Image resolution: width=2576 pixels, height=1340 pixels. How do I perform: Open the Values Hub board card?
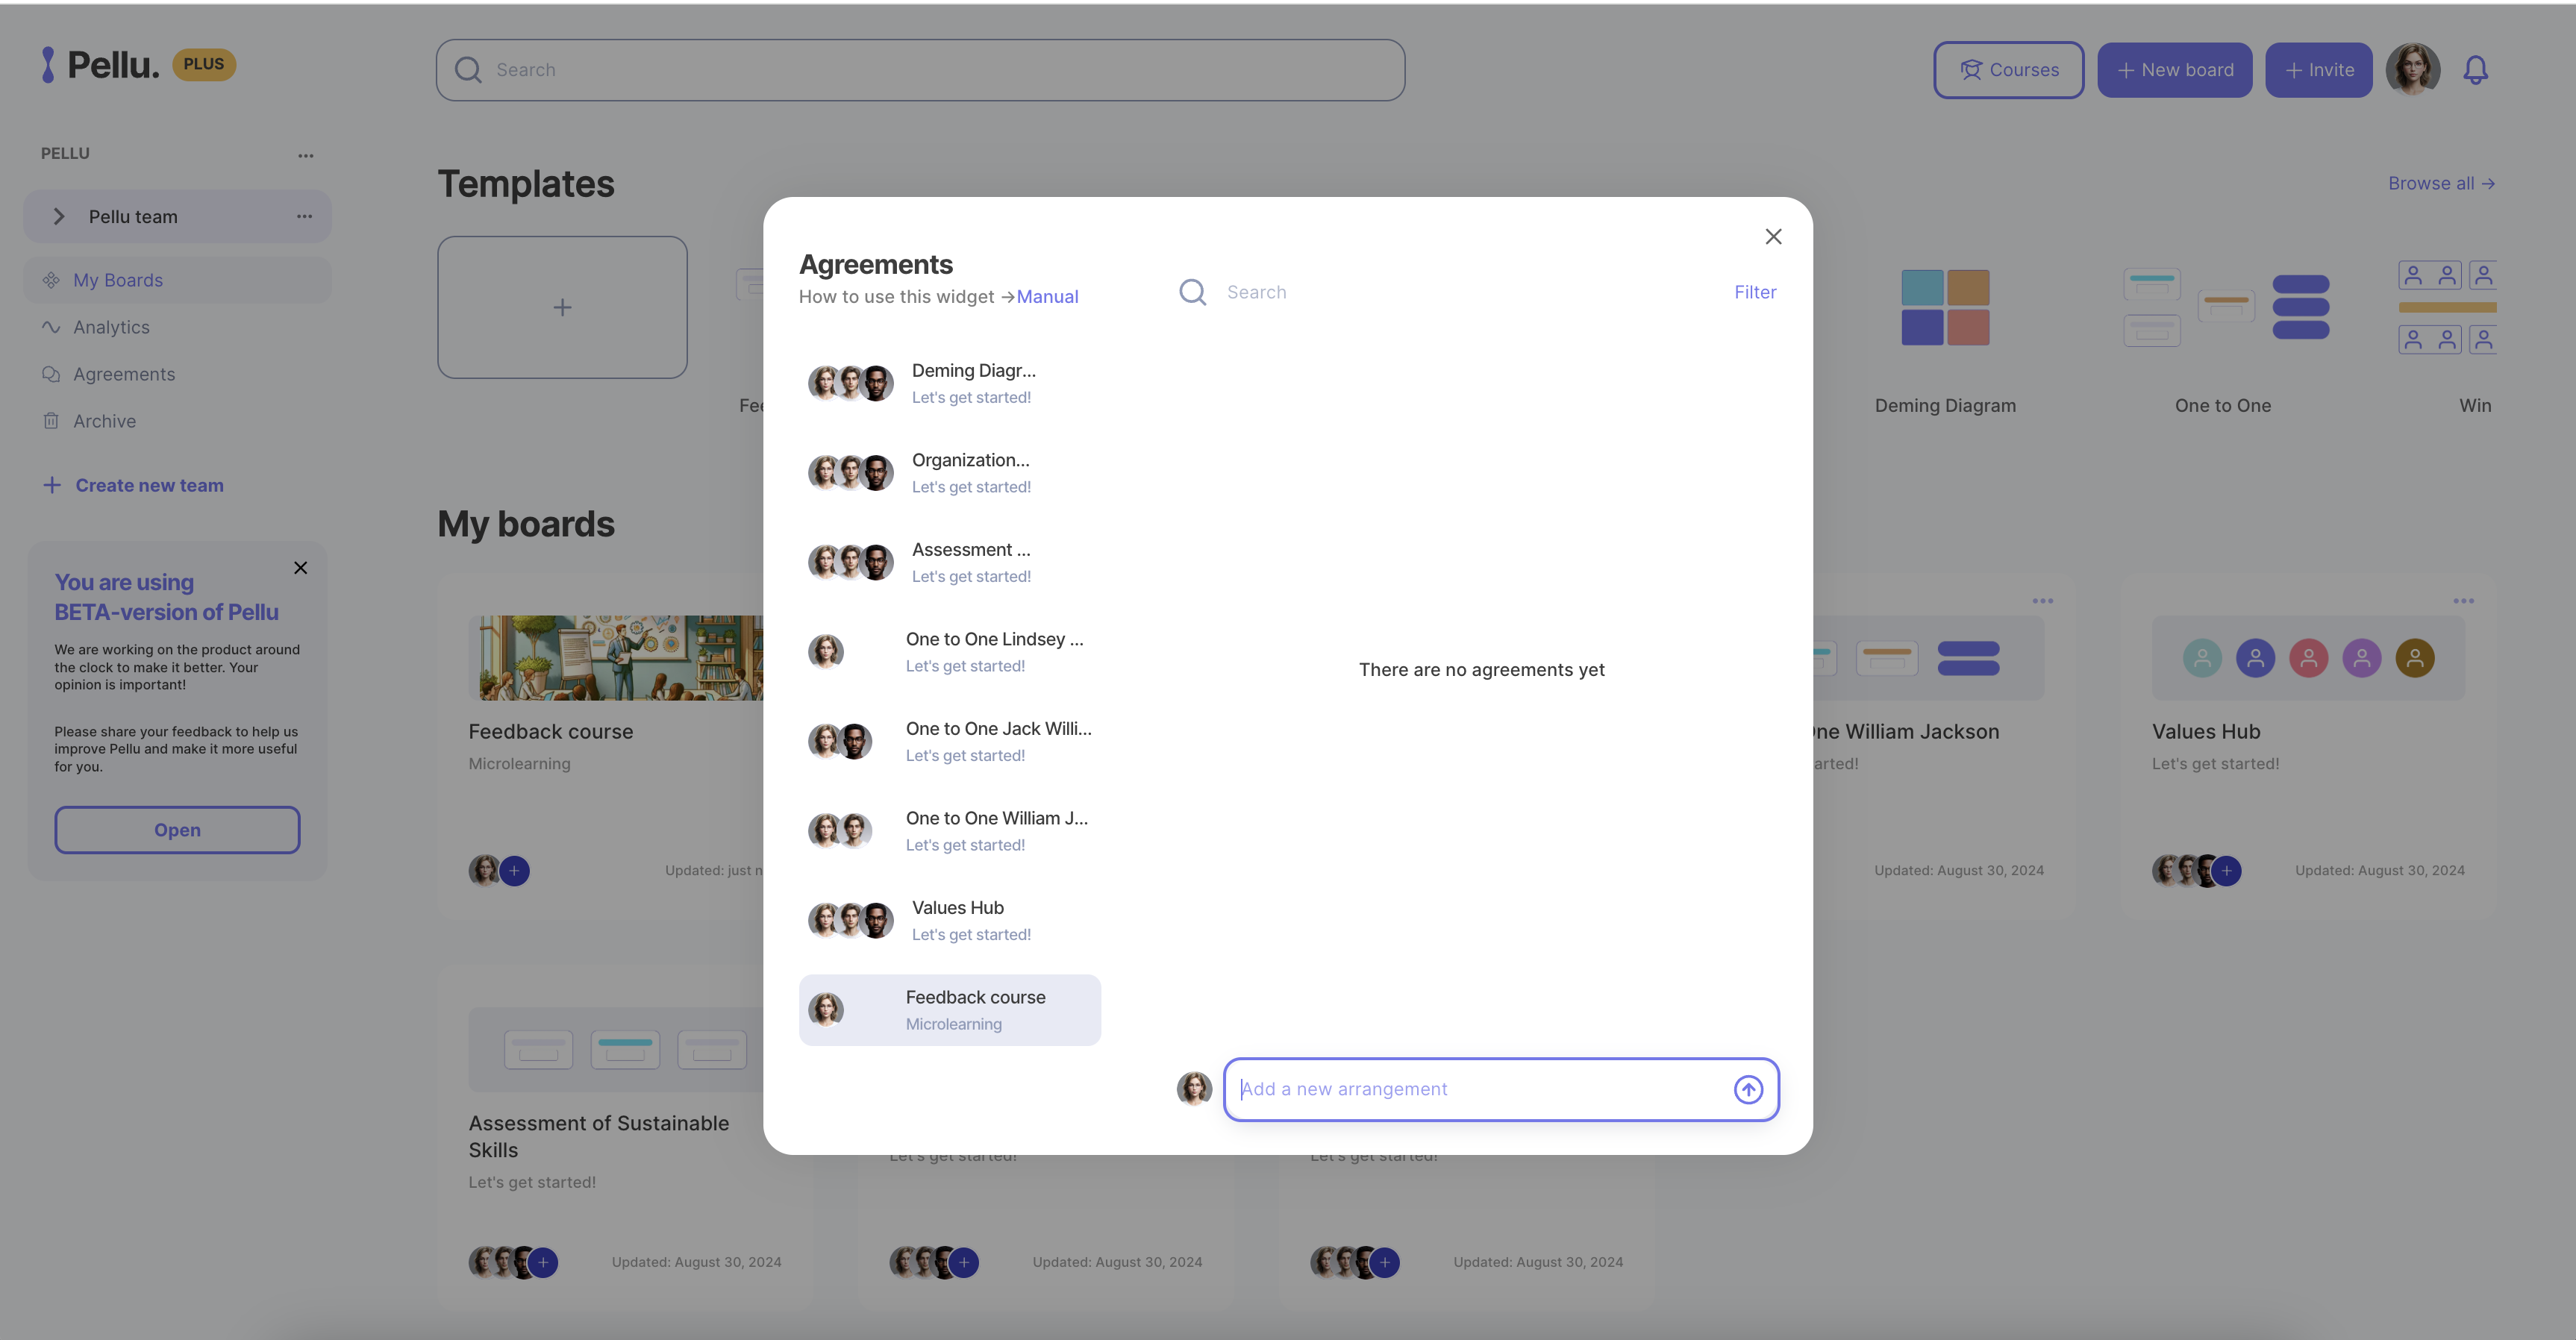coord(2308,745)
